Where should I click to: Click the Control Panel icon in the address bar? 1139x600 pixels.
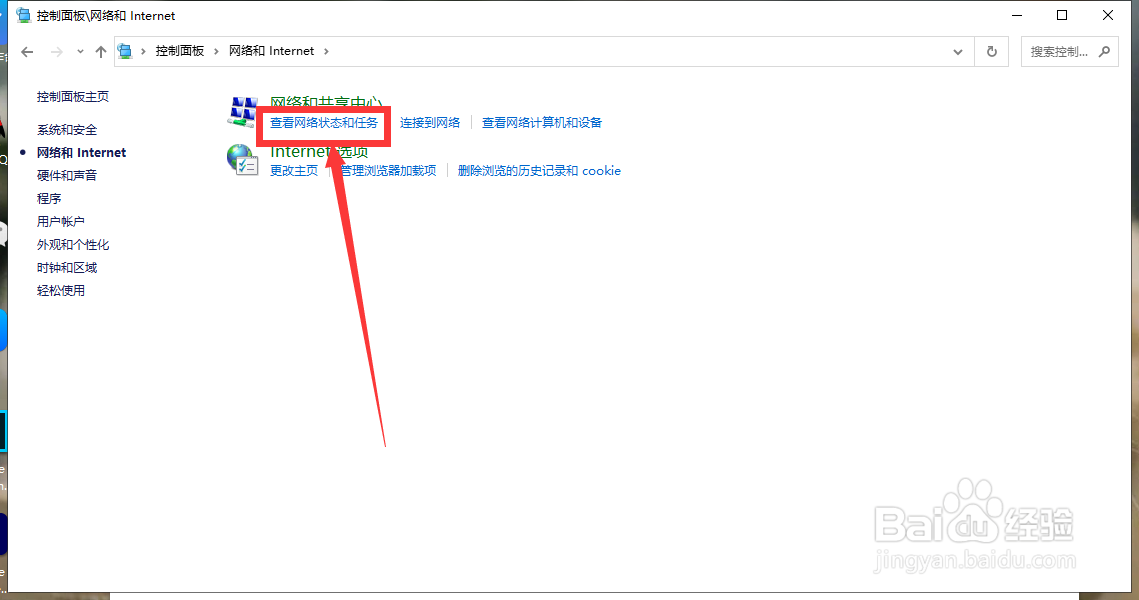pyautogui.click(x=125, y=50)
